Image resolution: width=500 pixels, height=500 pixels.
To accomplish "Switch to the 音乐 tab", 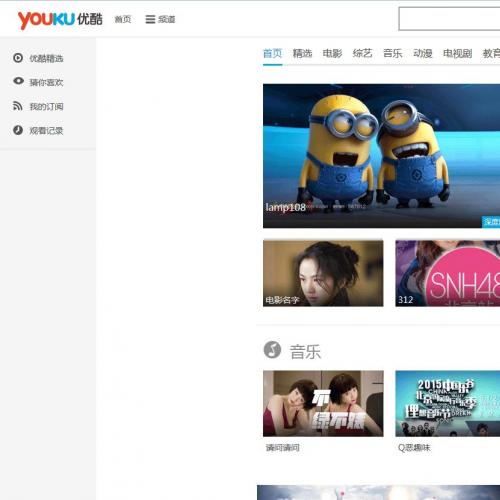I will click(393, 53).
